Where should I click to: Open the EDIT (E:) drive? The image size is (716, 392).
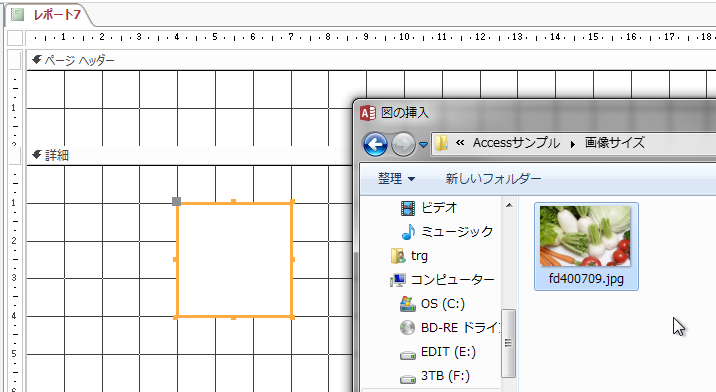[x=448, y=352]
